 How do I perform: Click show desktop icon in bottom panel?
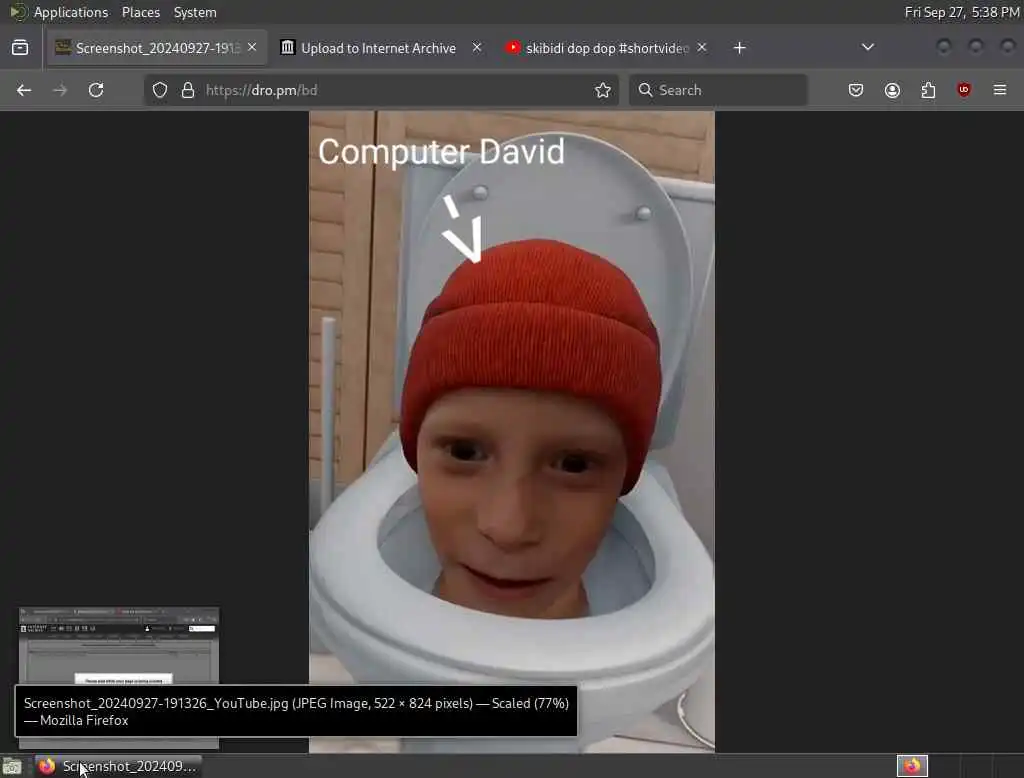(x=12, y=766)
